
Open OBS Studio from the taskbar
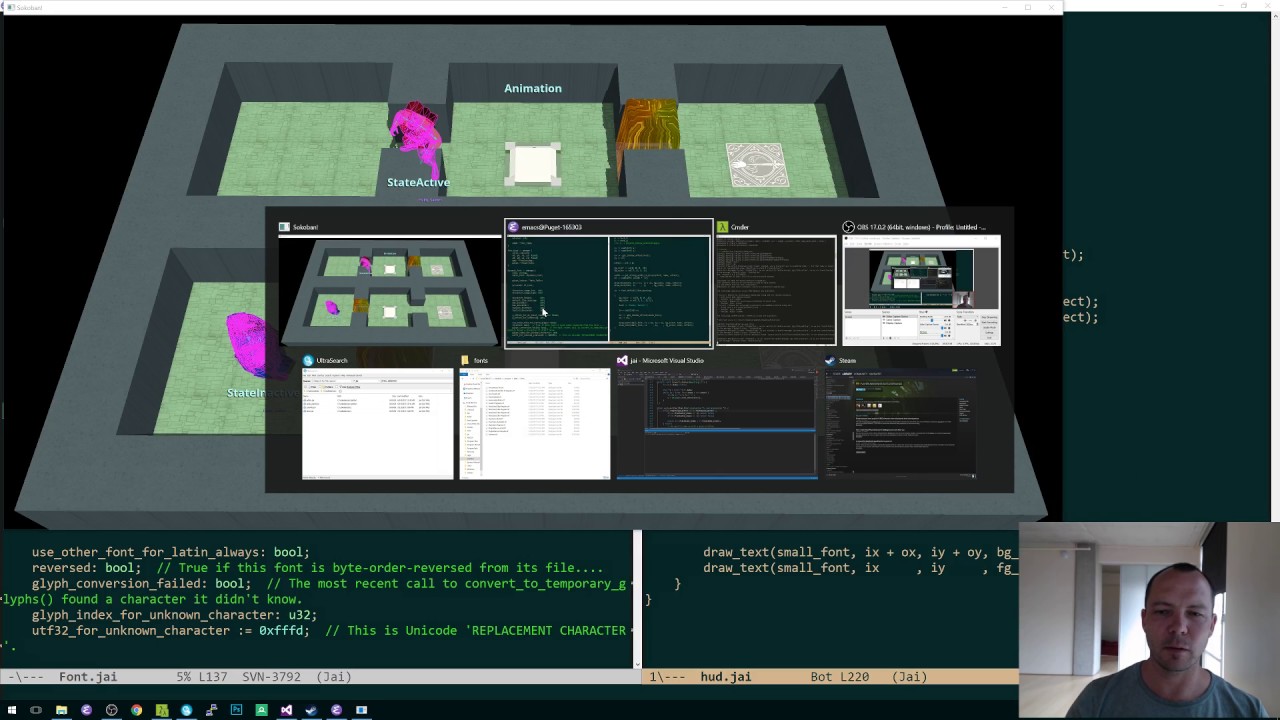click(x=111, y=710)
